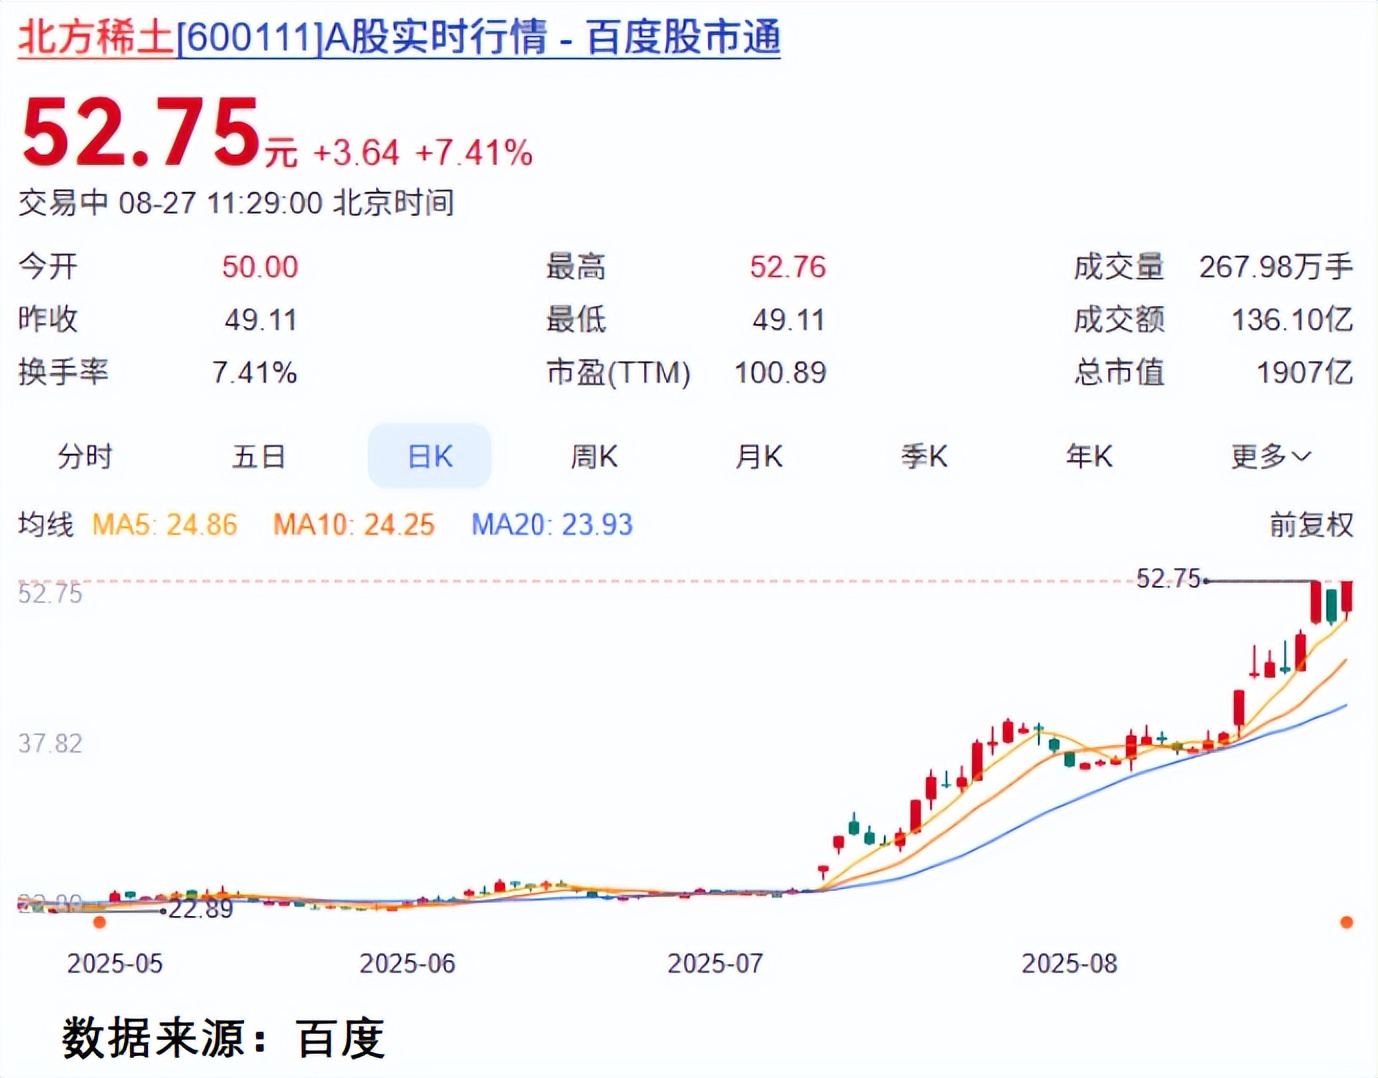View the 年K yearly chart

[x=1089, y=457]
